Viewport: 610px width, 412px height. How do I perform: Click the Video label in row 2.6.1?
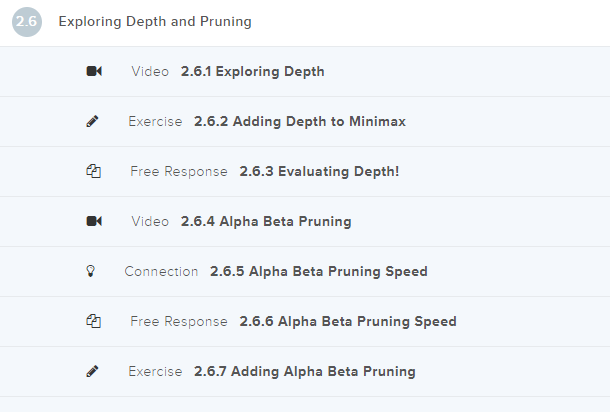[x=150, y=72]
